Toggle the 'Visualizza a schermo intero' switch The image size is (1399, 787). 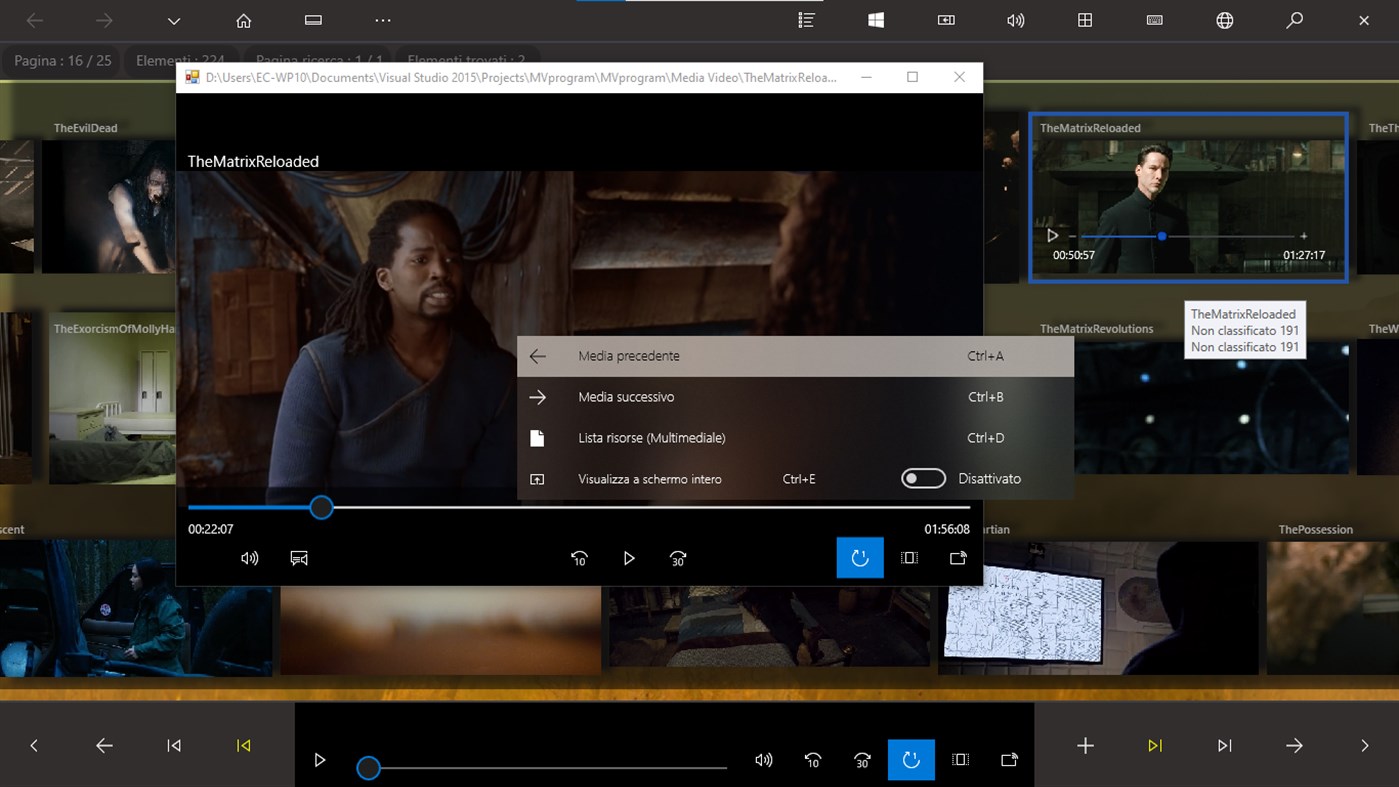pos(922,479)
